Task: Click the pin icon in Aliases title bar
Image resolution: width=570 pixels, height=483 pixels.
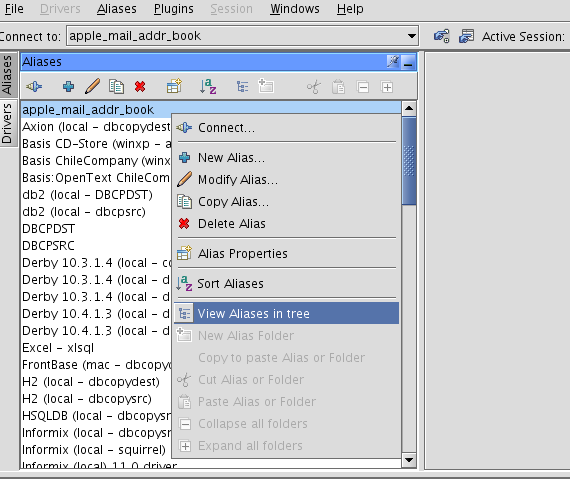Action: tap(393, 62)
